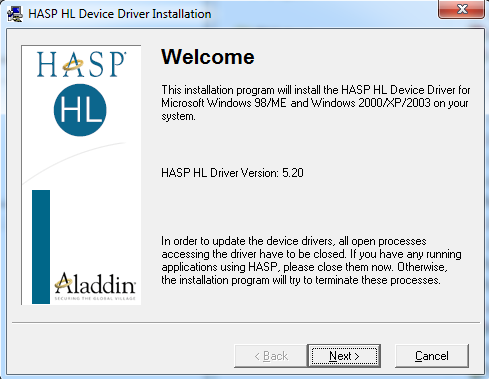Click the Next button
The image size is (489, 379).
[344, 356]
